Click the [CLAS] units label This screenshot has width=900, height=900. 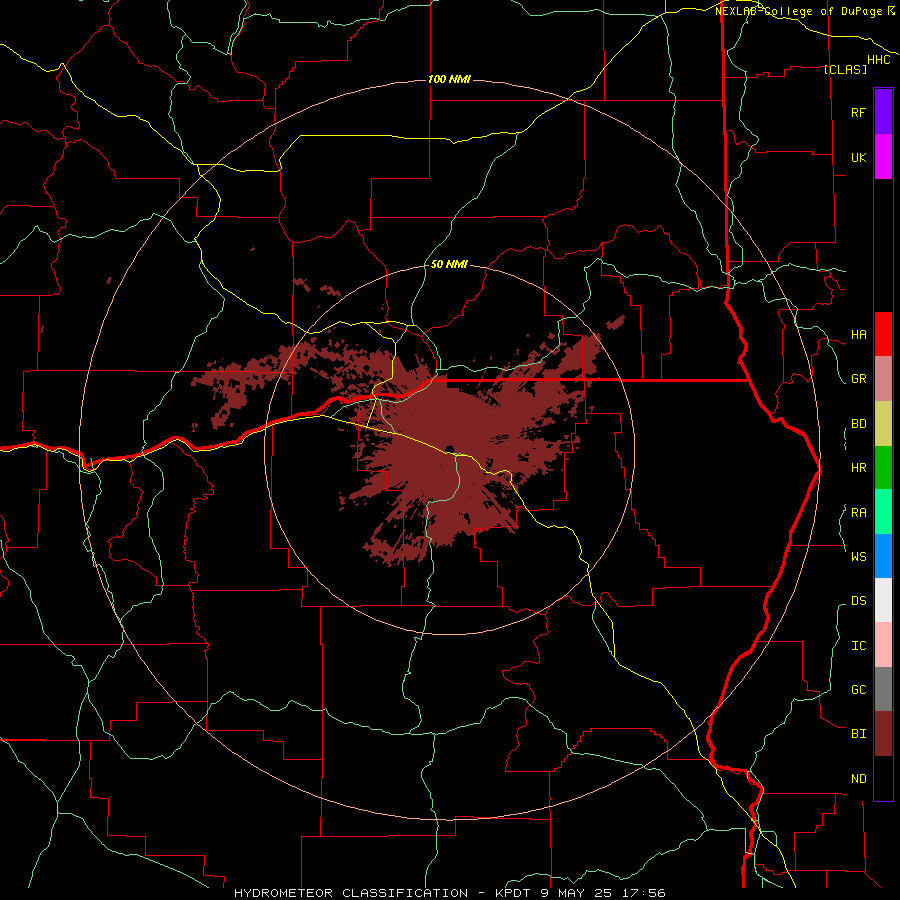click(x=845, y=69)
